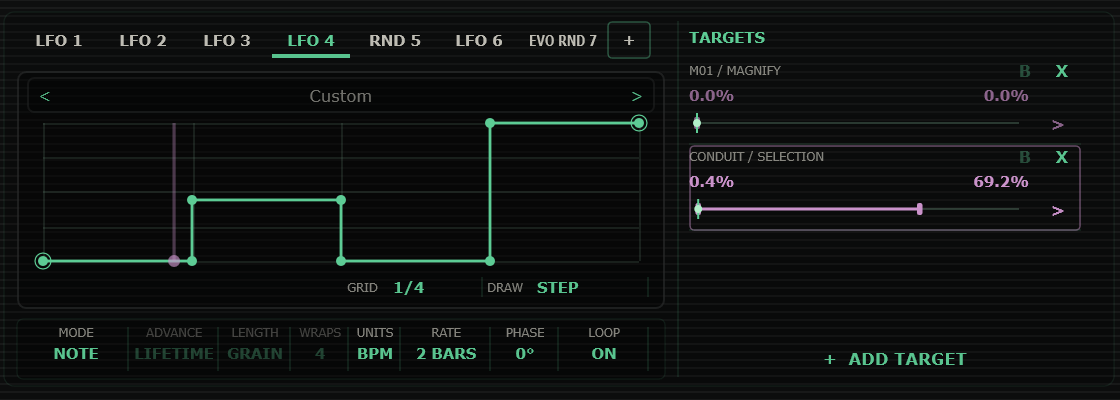
Task: Click M01 / MAGNIFY slider handle
Action: [697, 124]
